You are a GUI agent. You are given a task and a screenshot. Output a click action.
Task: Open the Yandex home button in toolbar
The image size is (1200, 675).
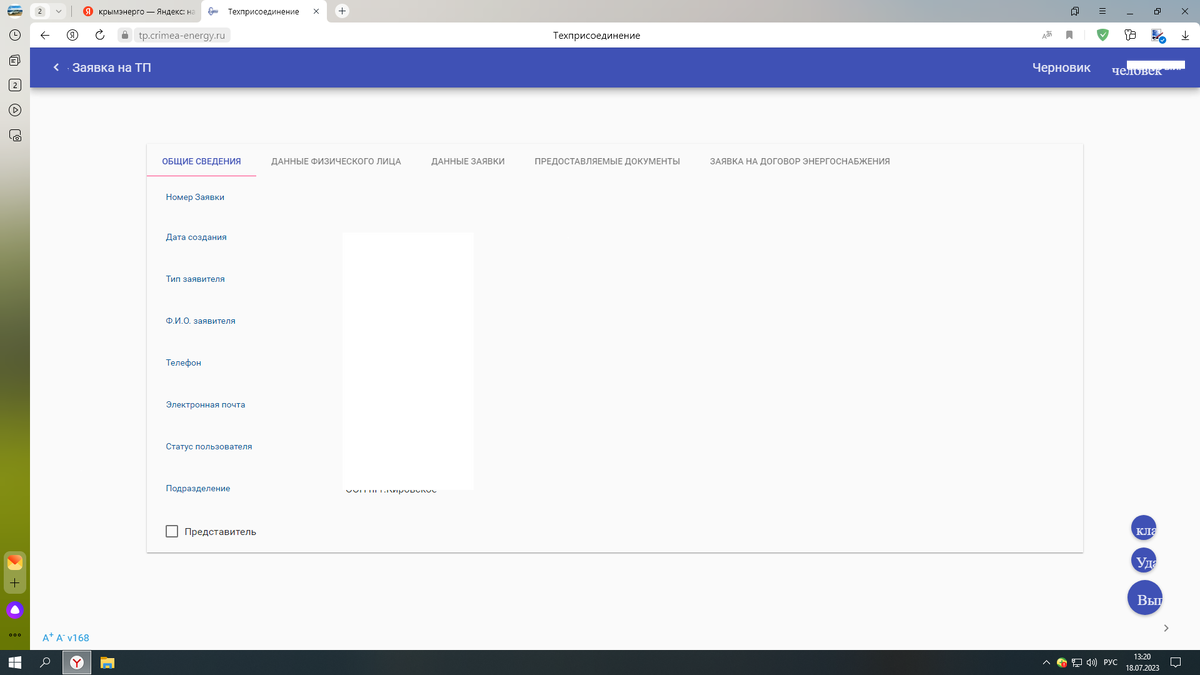(72, 35)
